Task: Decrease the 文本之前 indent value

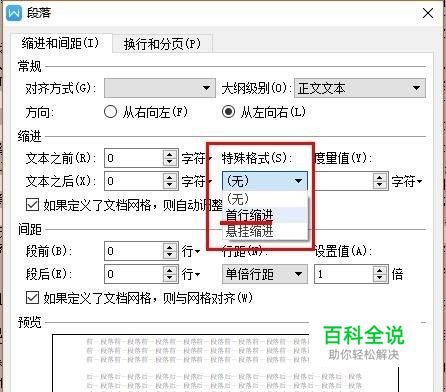Action: 170,162
